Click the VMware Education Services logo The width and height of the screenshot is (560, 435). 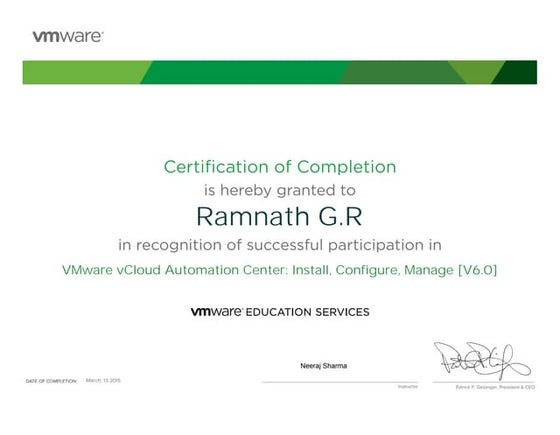point(280,312)
